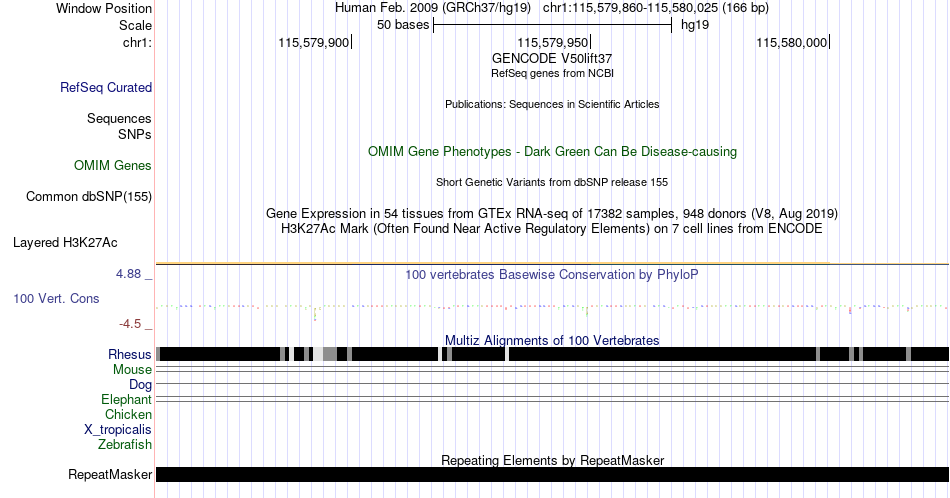Image resolution: width=950 pixels, height=498 pixels.
Task: Click the RefSeq Curated track label
Action: point(106,87)
